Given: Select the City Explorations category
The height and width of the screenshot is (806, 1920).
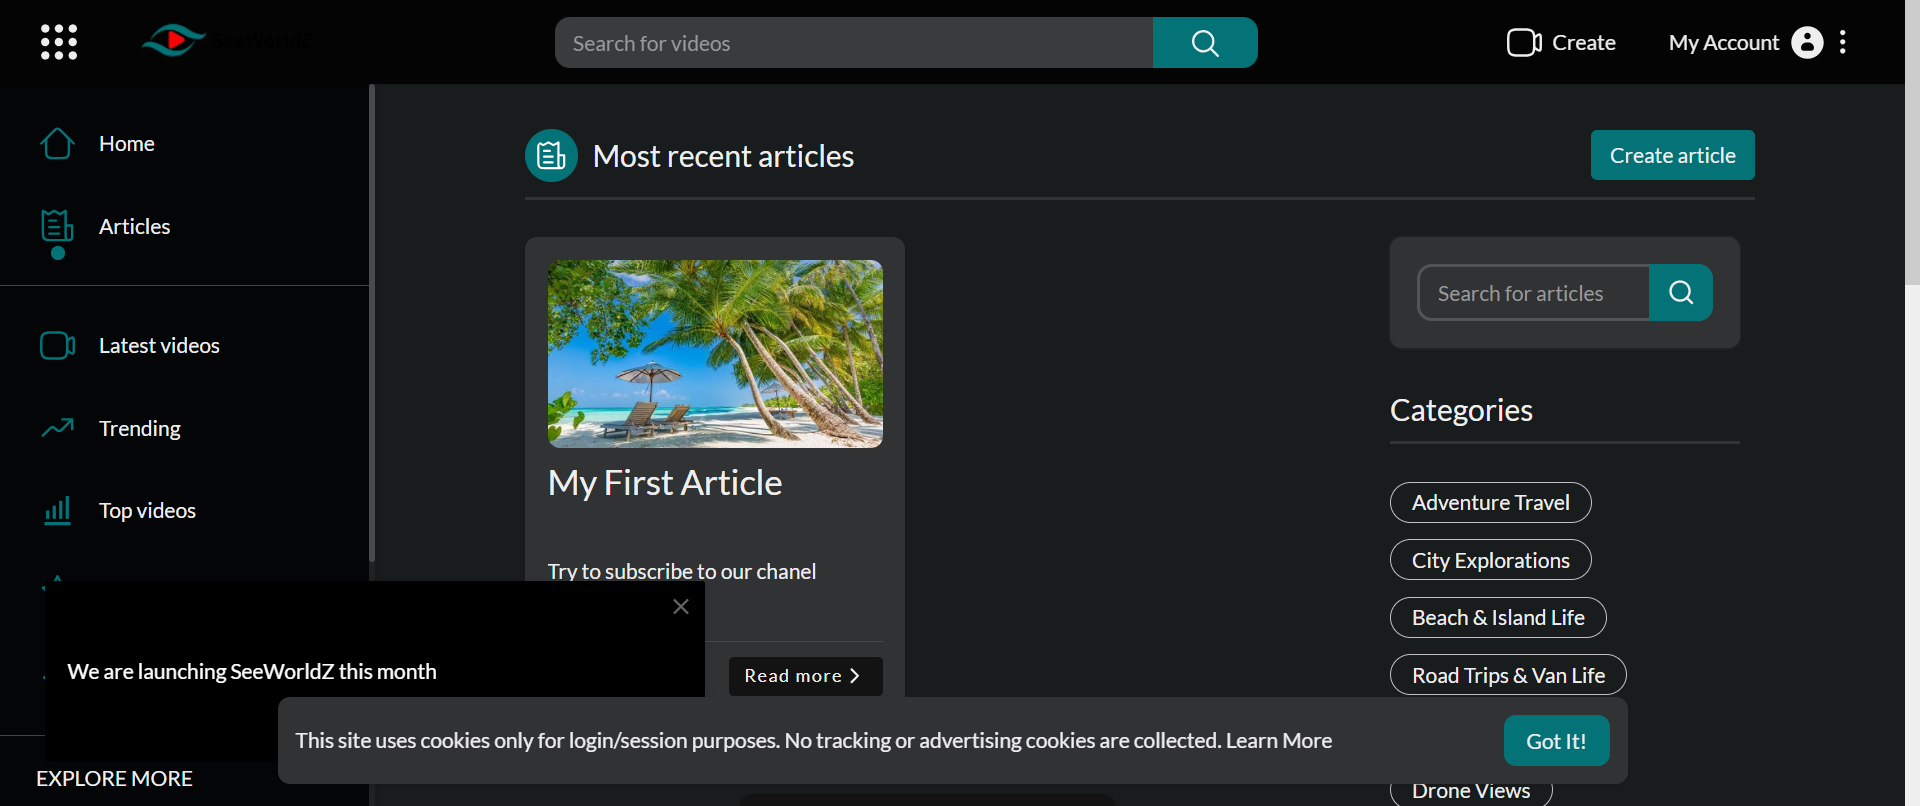Looking at the screenshot, I should click(1491, 560).
